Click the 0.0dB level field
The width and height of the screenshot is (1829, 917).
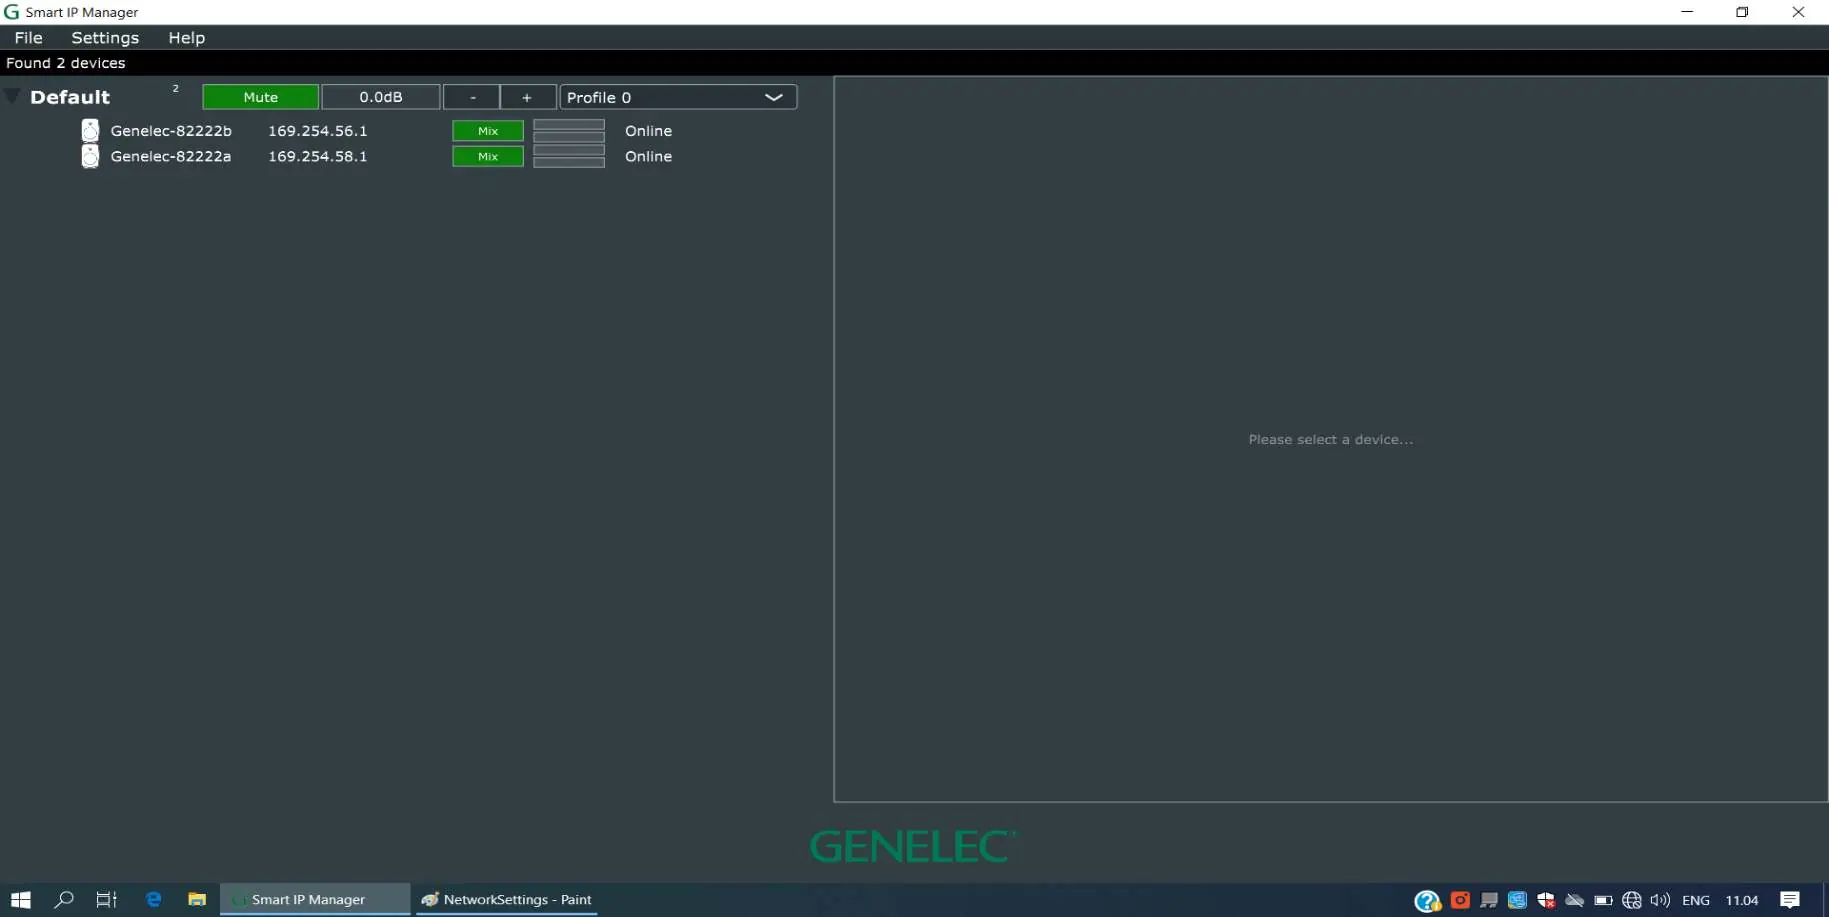click(381, 97)
